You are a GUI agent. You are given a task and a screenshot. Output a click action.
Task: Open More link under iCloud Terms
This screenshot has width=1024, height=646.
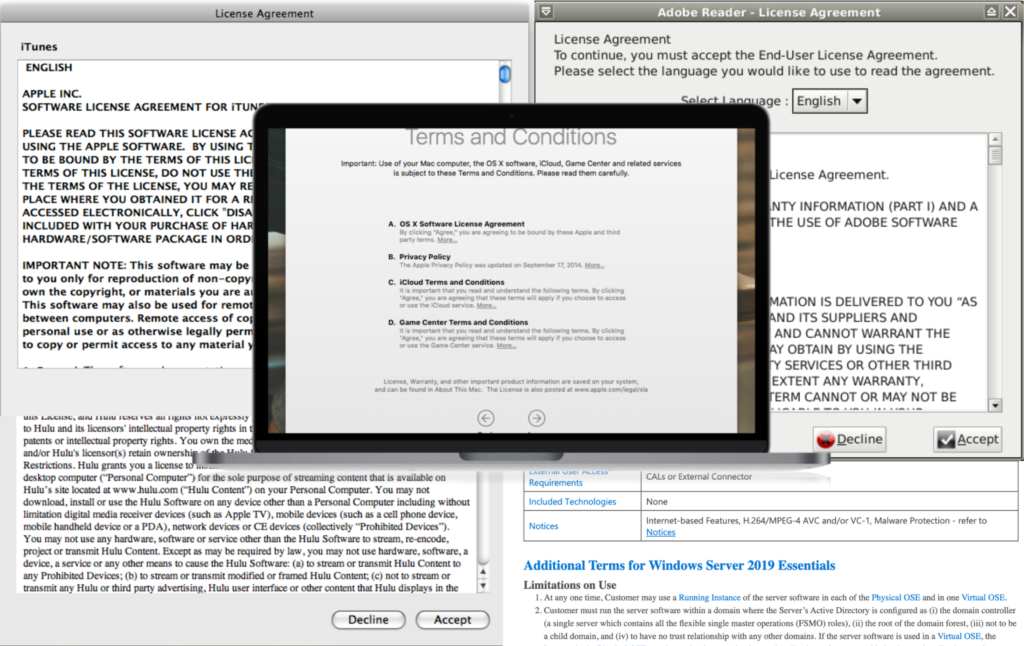pos(486,305)
